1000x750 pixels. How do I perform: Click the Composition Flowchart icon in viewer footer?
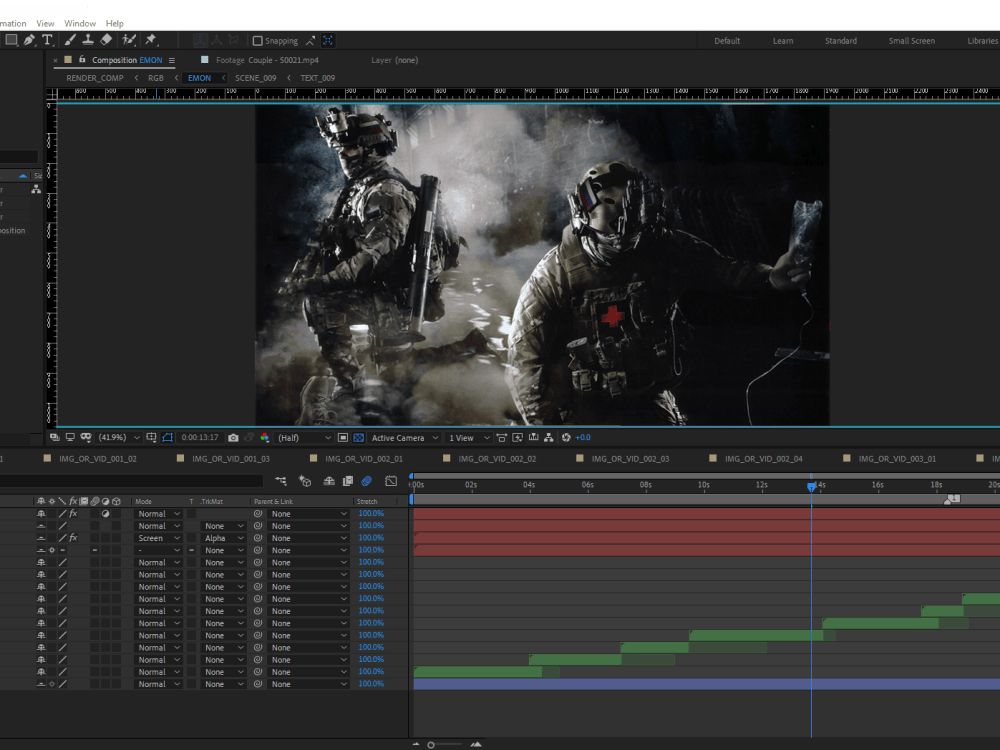click(x=548, y=438)
